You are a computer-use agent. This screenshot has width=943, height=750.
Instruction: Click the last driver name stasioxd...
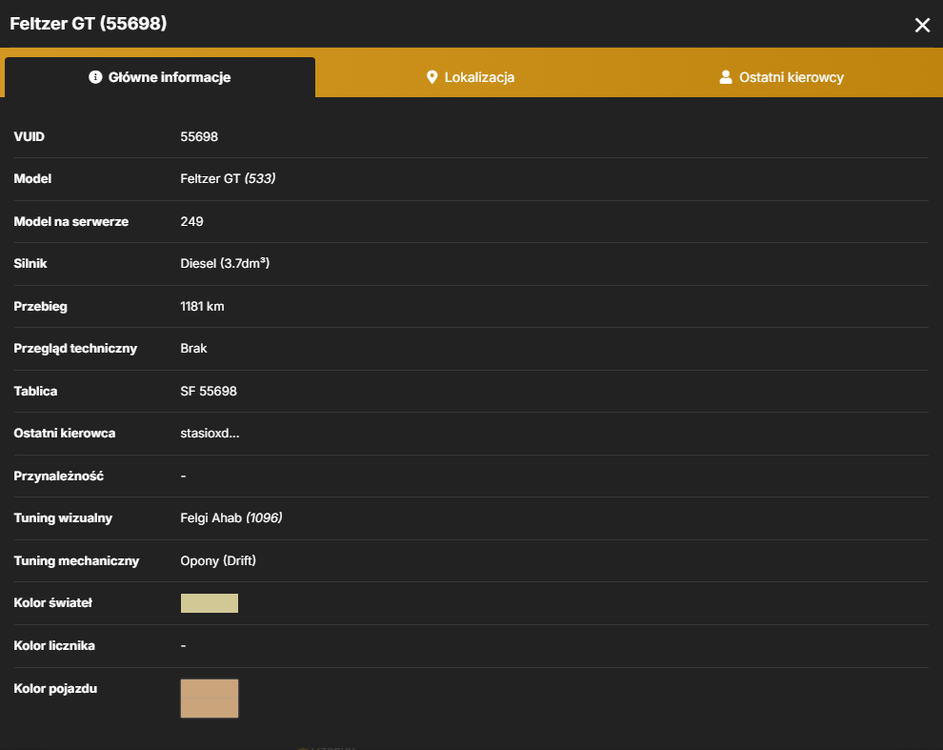click(210, 433)
